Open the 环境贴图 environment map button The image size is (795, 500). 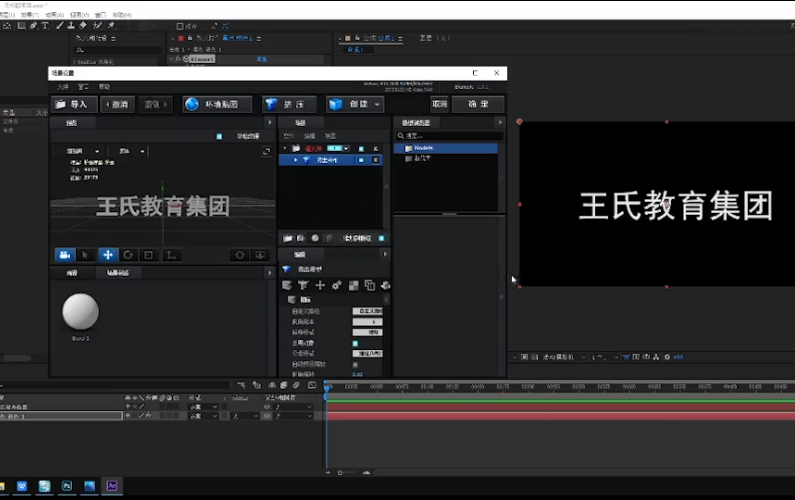point(217,104)
